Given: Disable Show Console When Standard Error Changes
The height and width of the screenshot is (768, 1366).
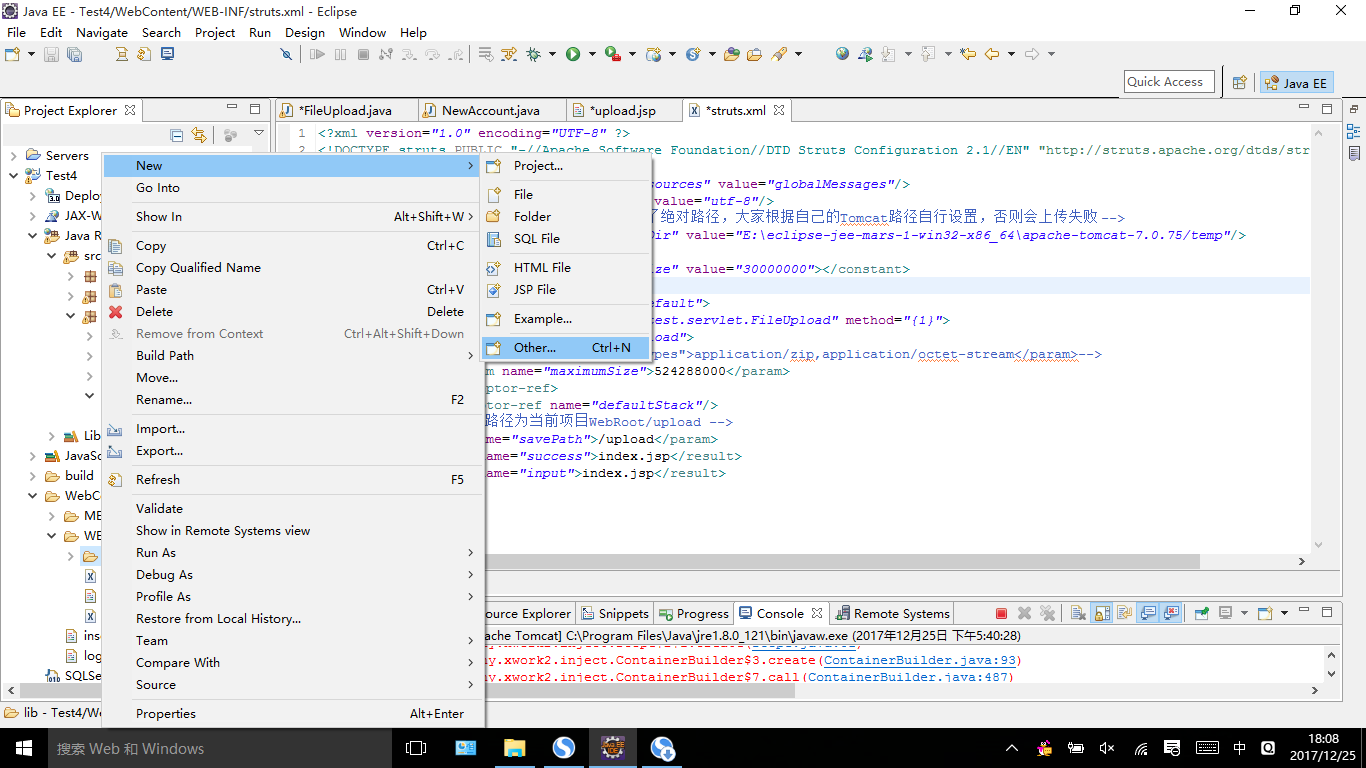Looking at the screenshot, I should (1170, 612).
